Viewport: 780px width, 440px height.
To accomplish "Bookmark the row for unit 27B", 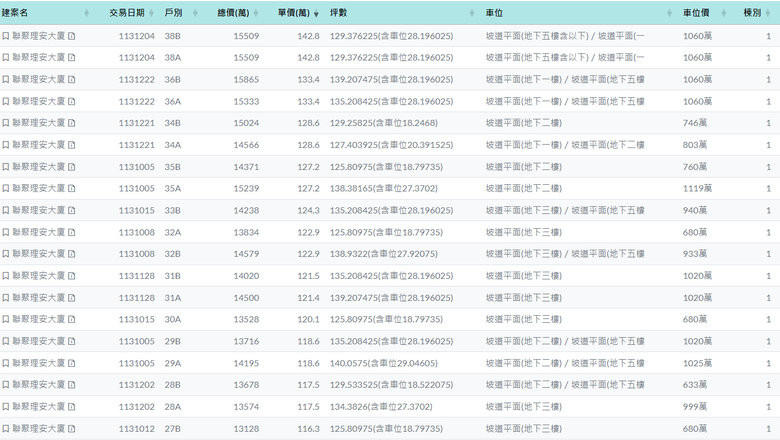I will coord(5,428).
